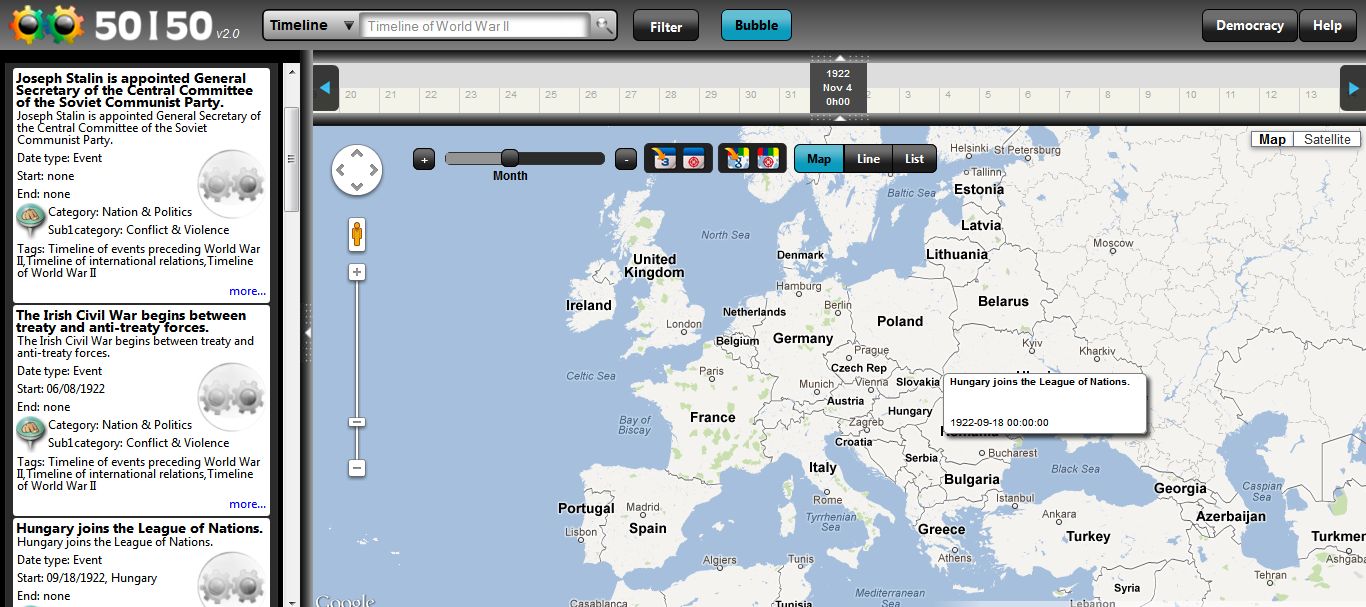Click the day 20 tick on the timeline
Image resolution: width=1366 pixels, height=607 pixels.
tap(350, 95)
